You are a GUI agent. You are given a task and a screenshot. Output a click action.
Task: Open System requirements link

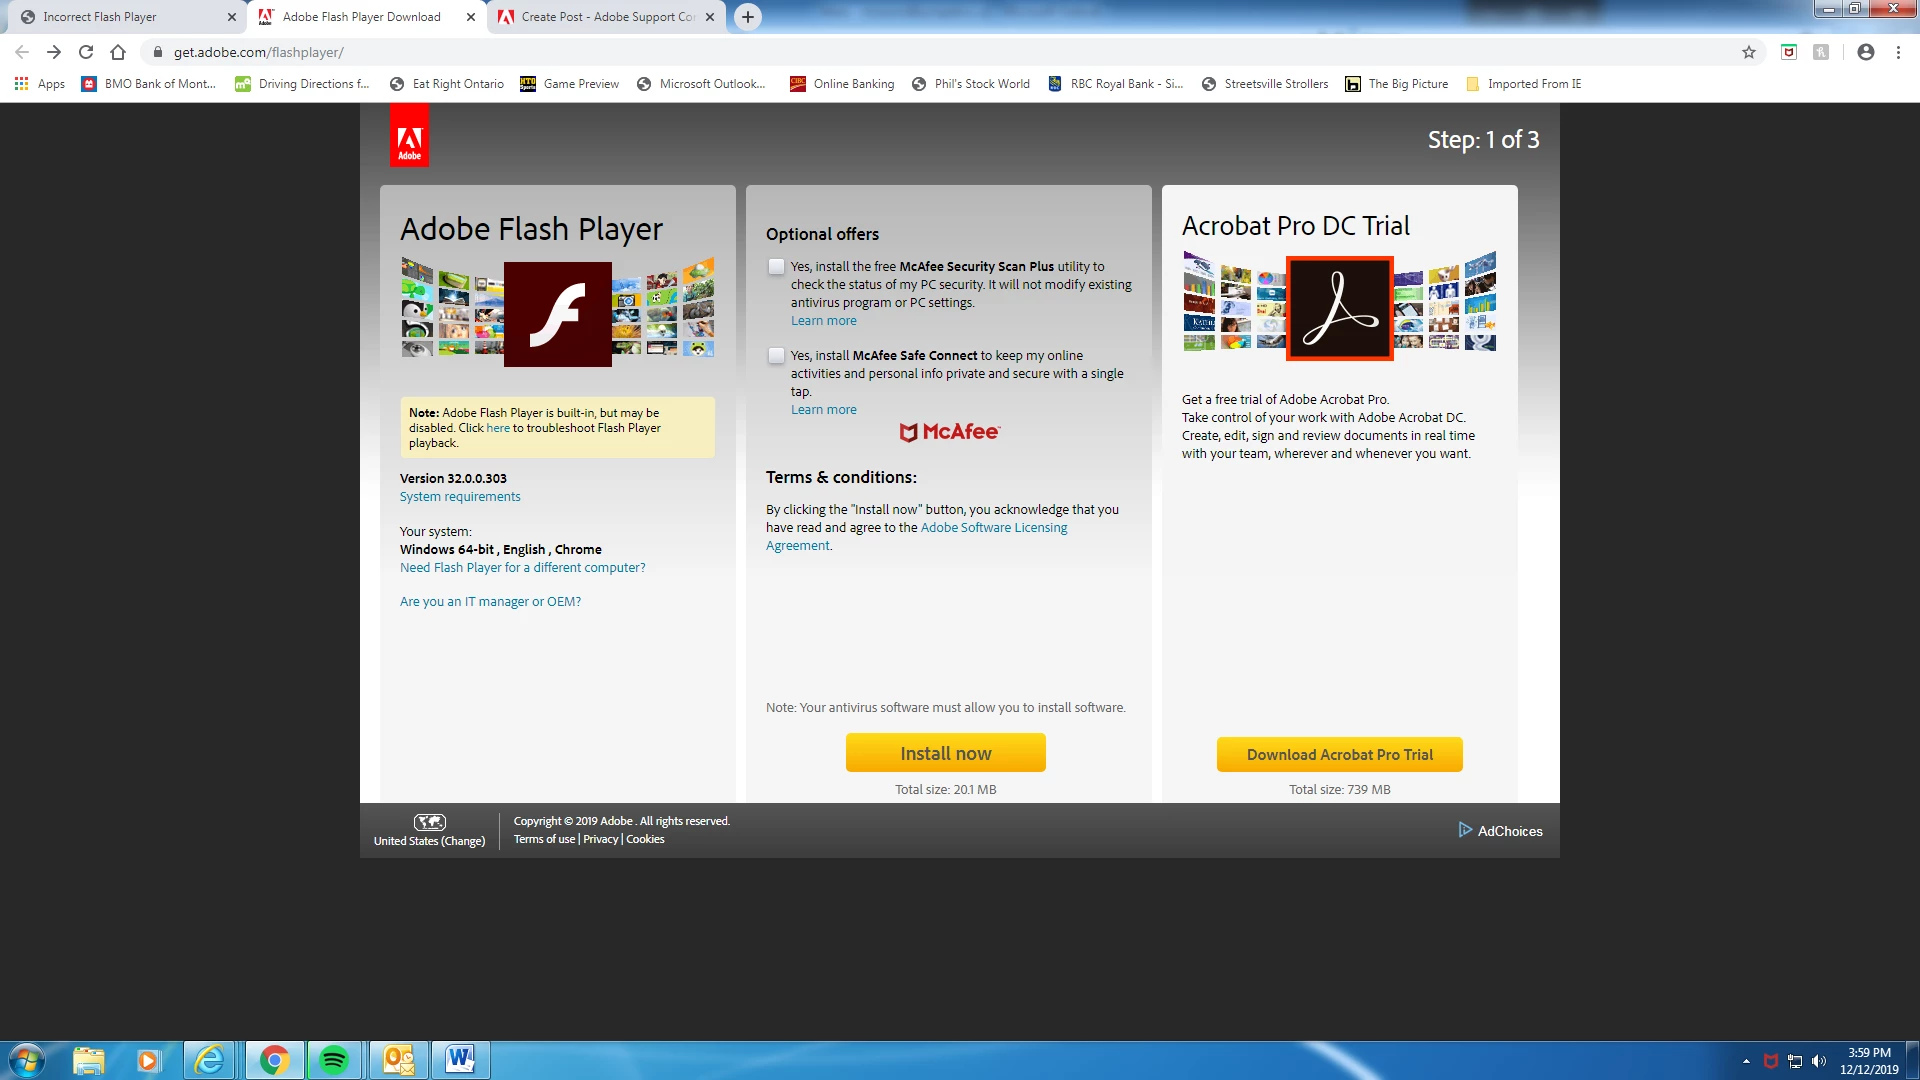click(x=460, y=497)
